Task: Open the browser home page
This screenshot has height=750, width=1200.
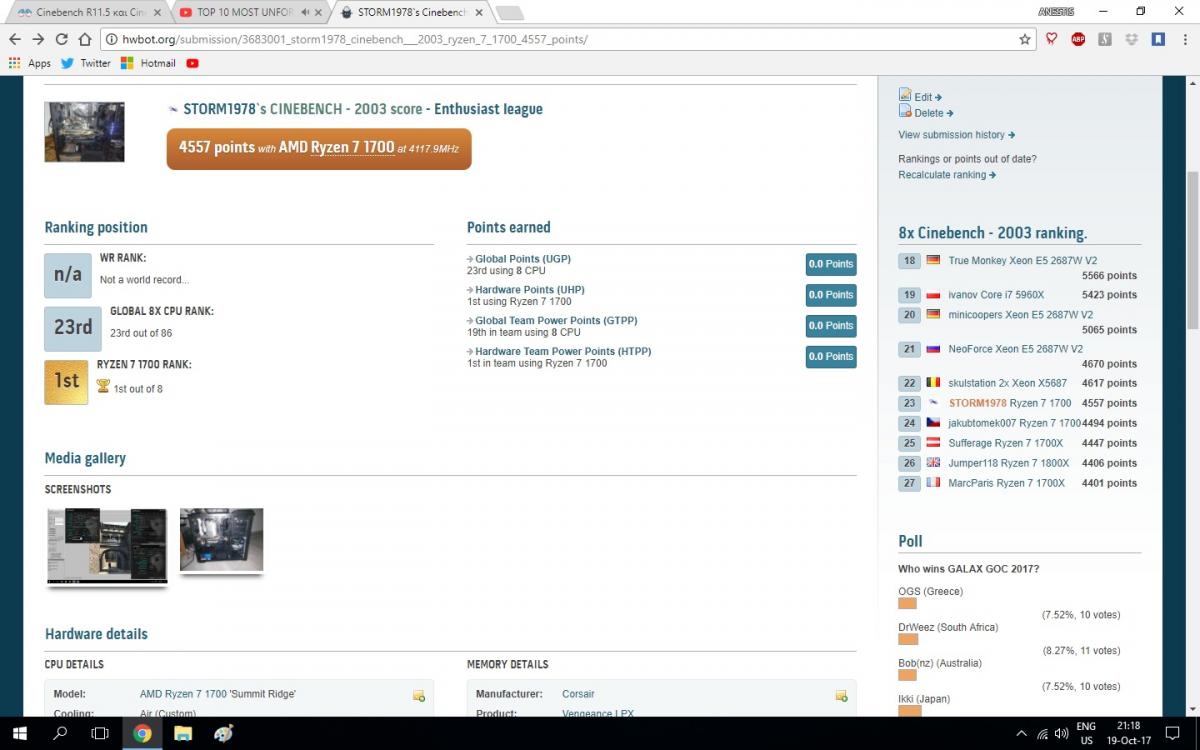Action: tap(84, 39)
